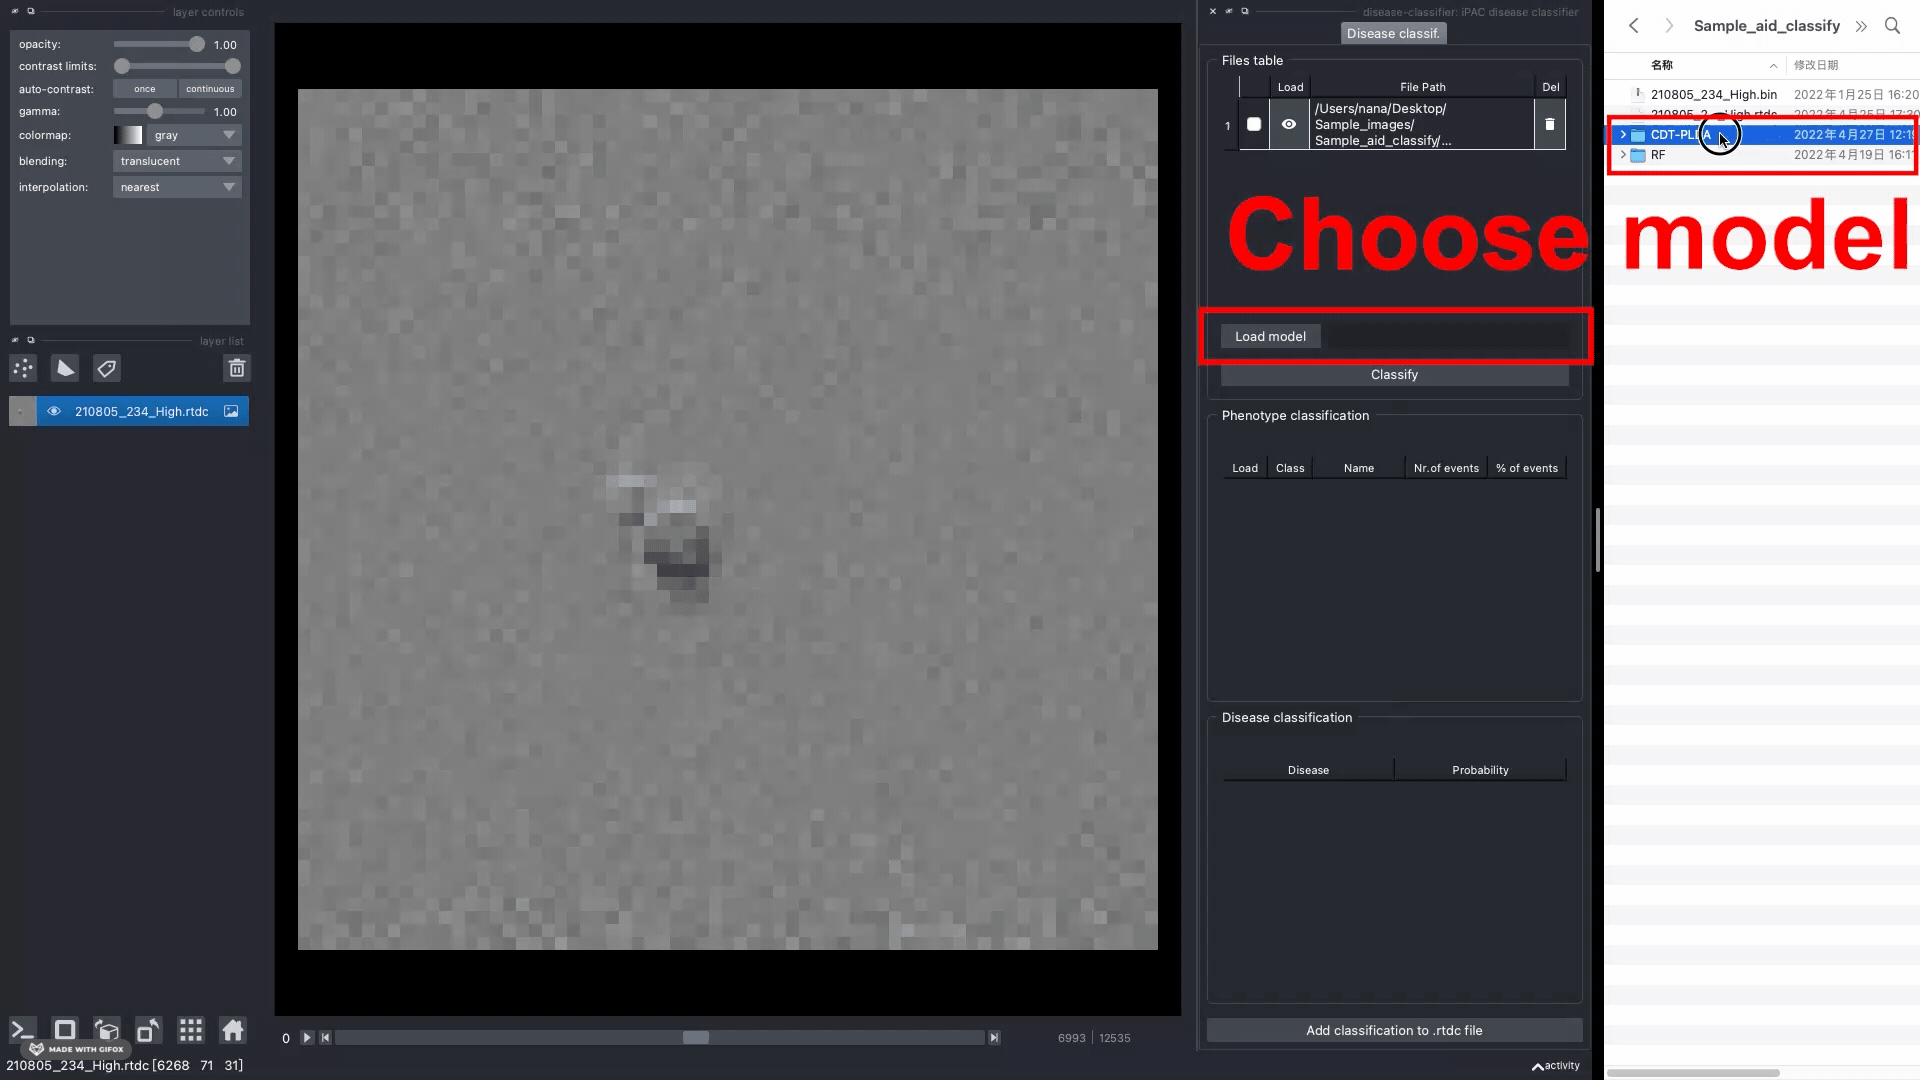Toggle 2D/3D display square icon
The width and height of the screenshot is (1920, 1080).
65,1030
